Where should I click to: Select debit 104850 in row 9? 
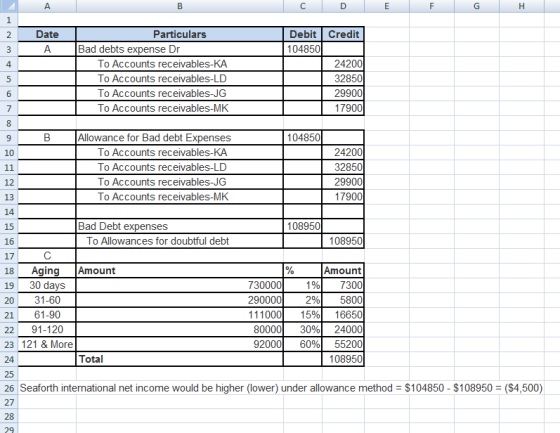pyautogui.click(x=303, y=138)
